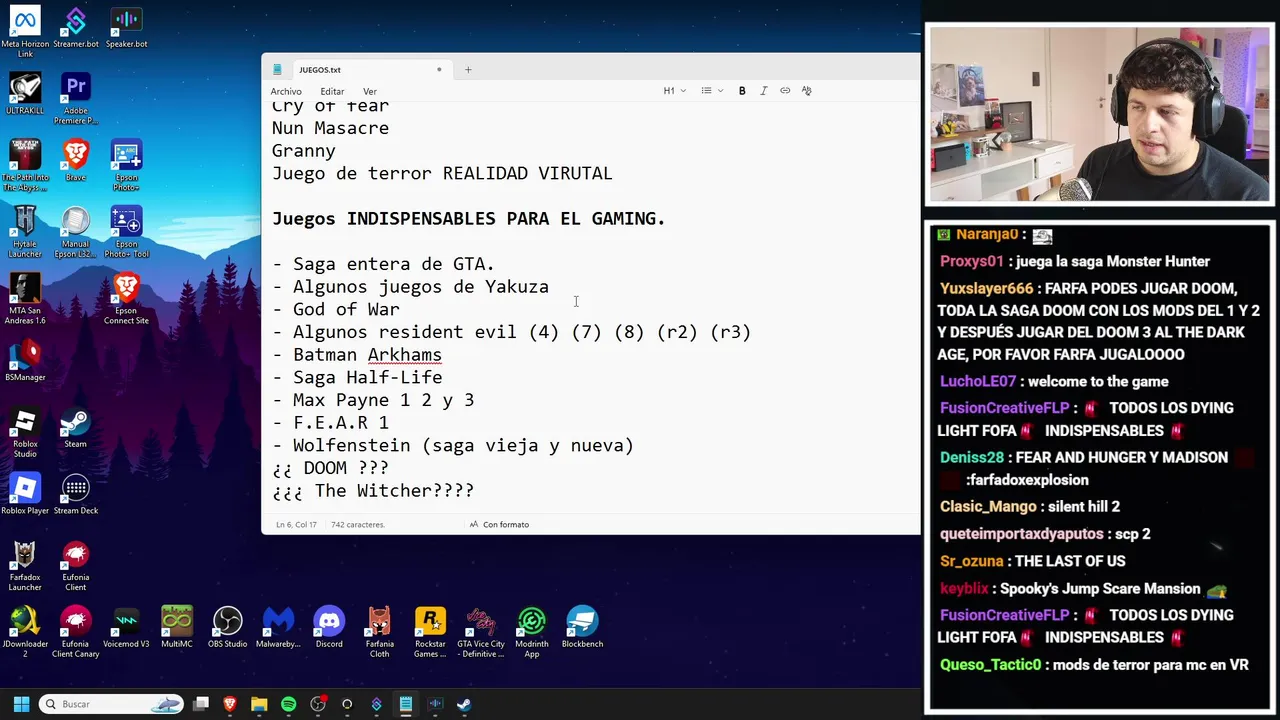Screen dimensions: 1280x720
Task: Click the line '- Saga entera de GTA.'
Action: pos(383,264)
